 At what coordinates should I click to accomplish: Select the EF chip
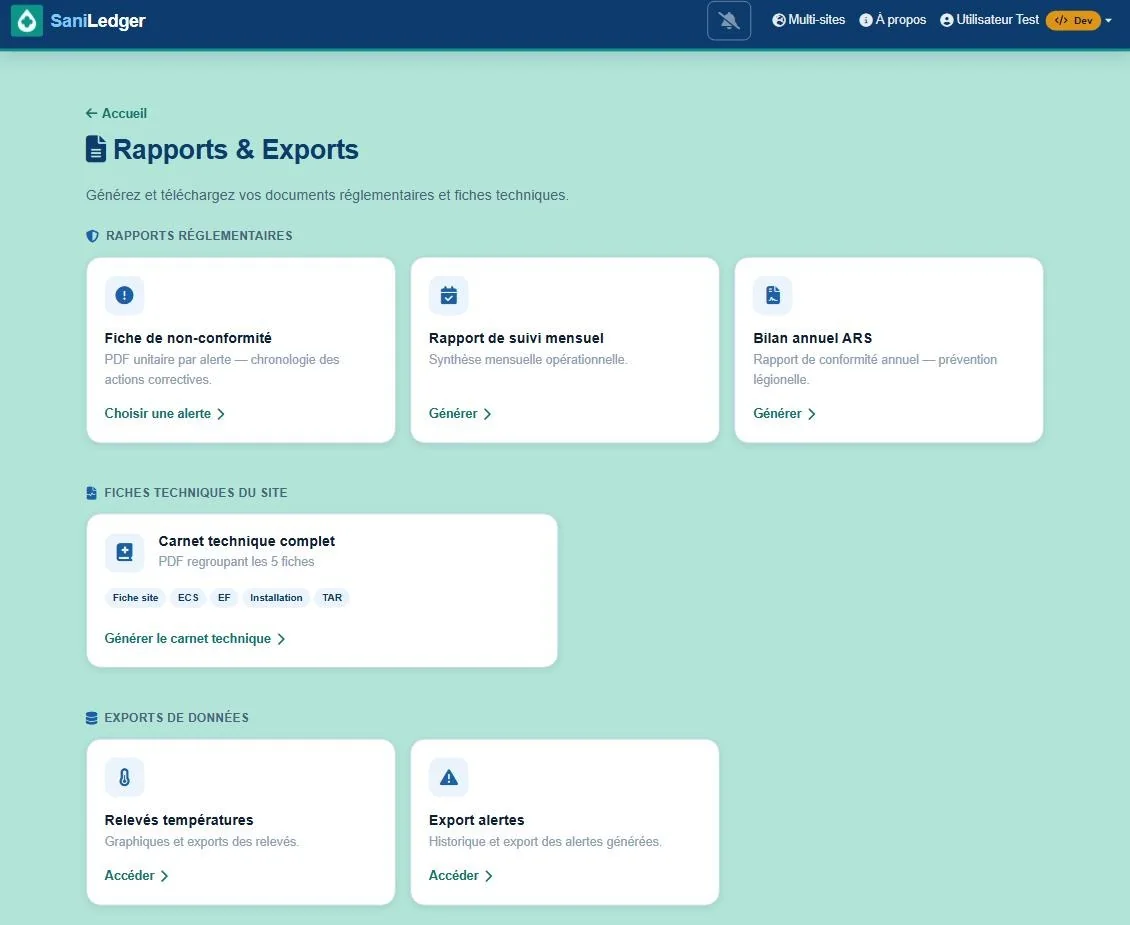224,597
